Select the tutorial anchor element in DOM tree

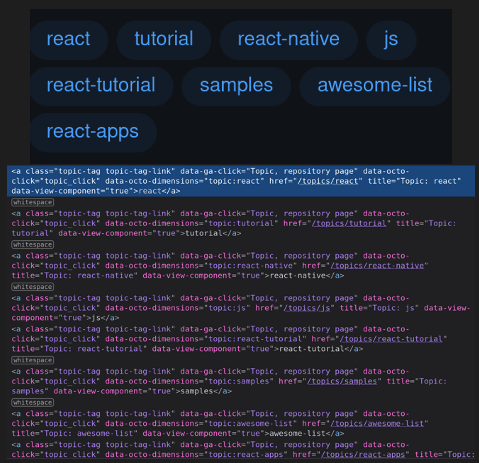[x=241, y=223]
